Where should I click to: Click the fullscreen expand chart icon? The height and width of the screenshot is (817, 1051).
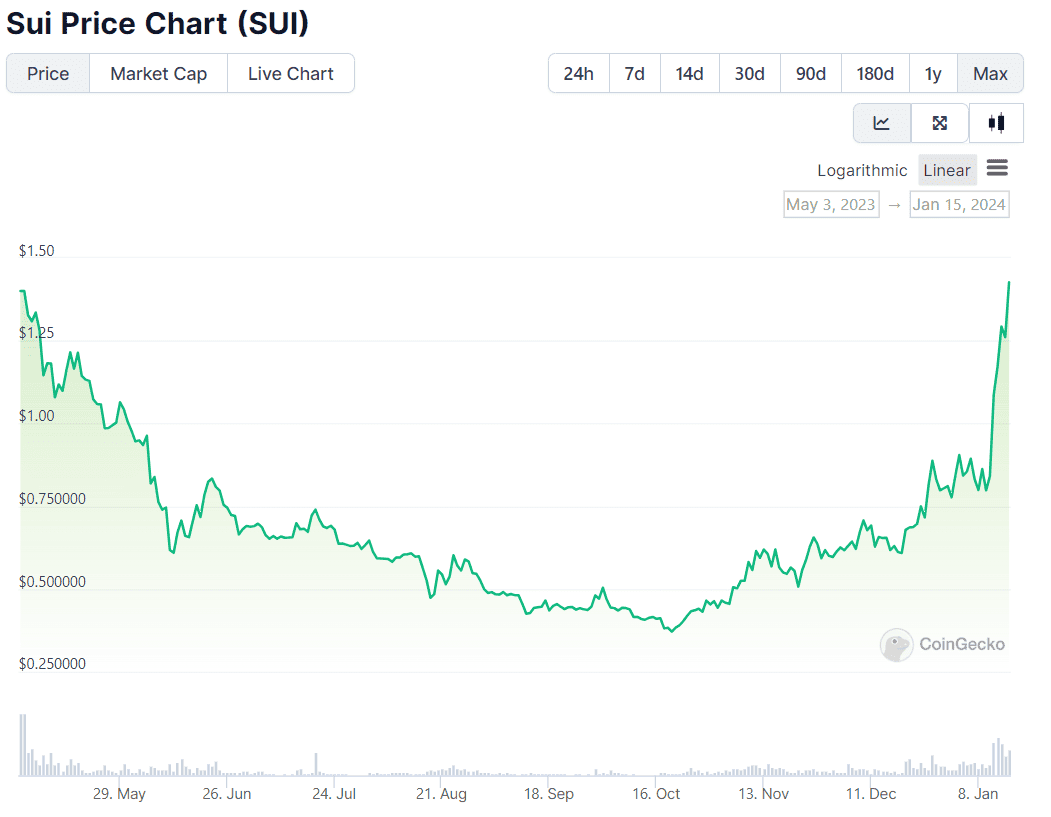(x=939, y=123)
